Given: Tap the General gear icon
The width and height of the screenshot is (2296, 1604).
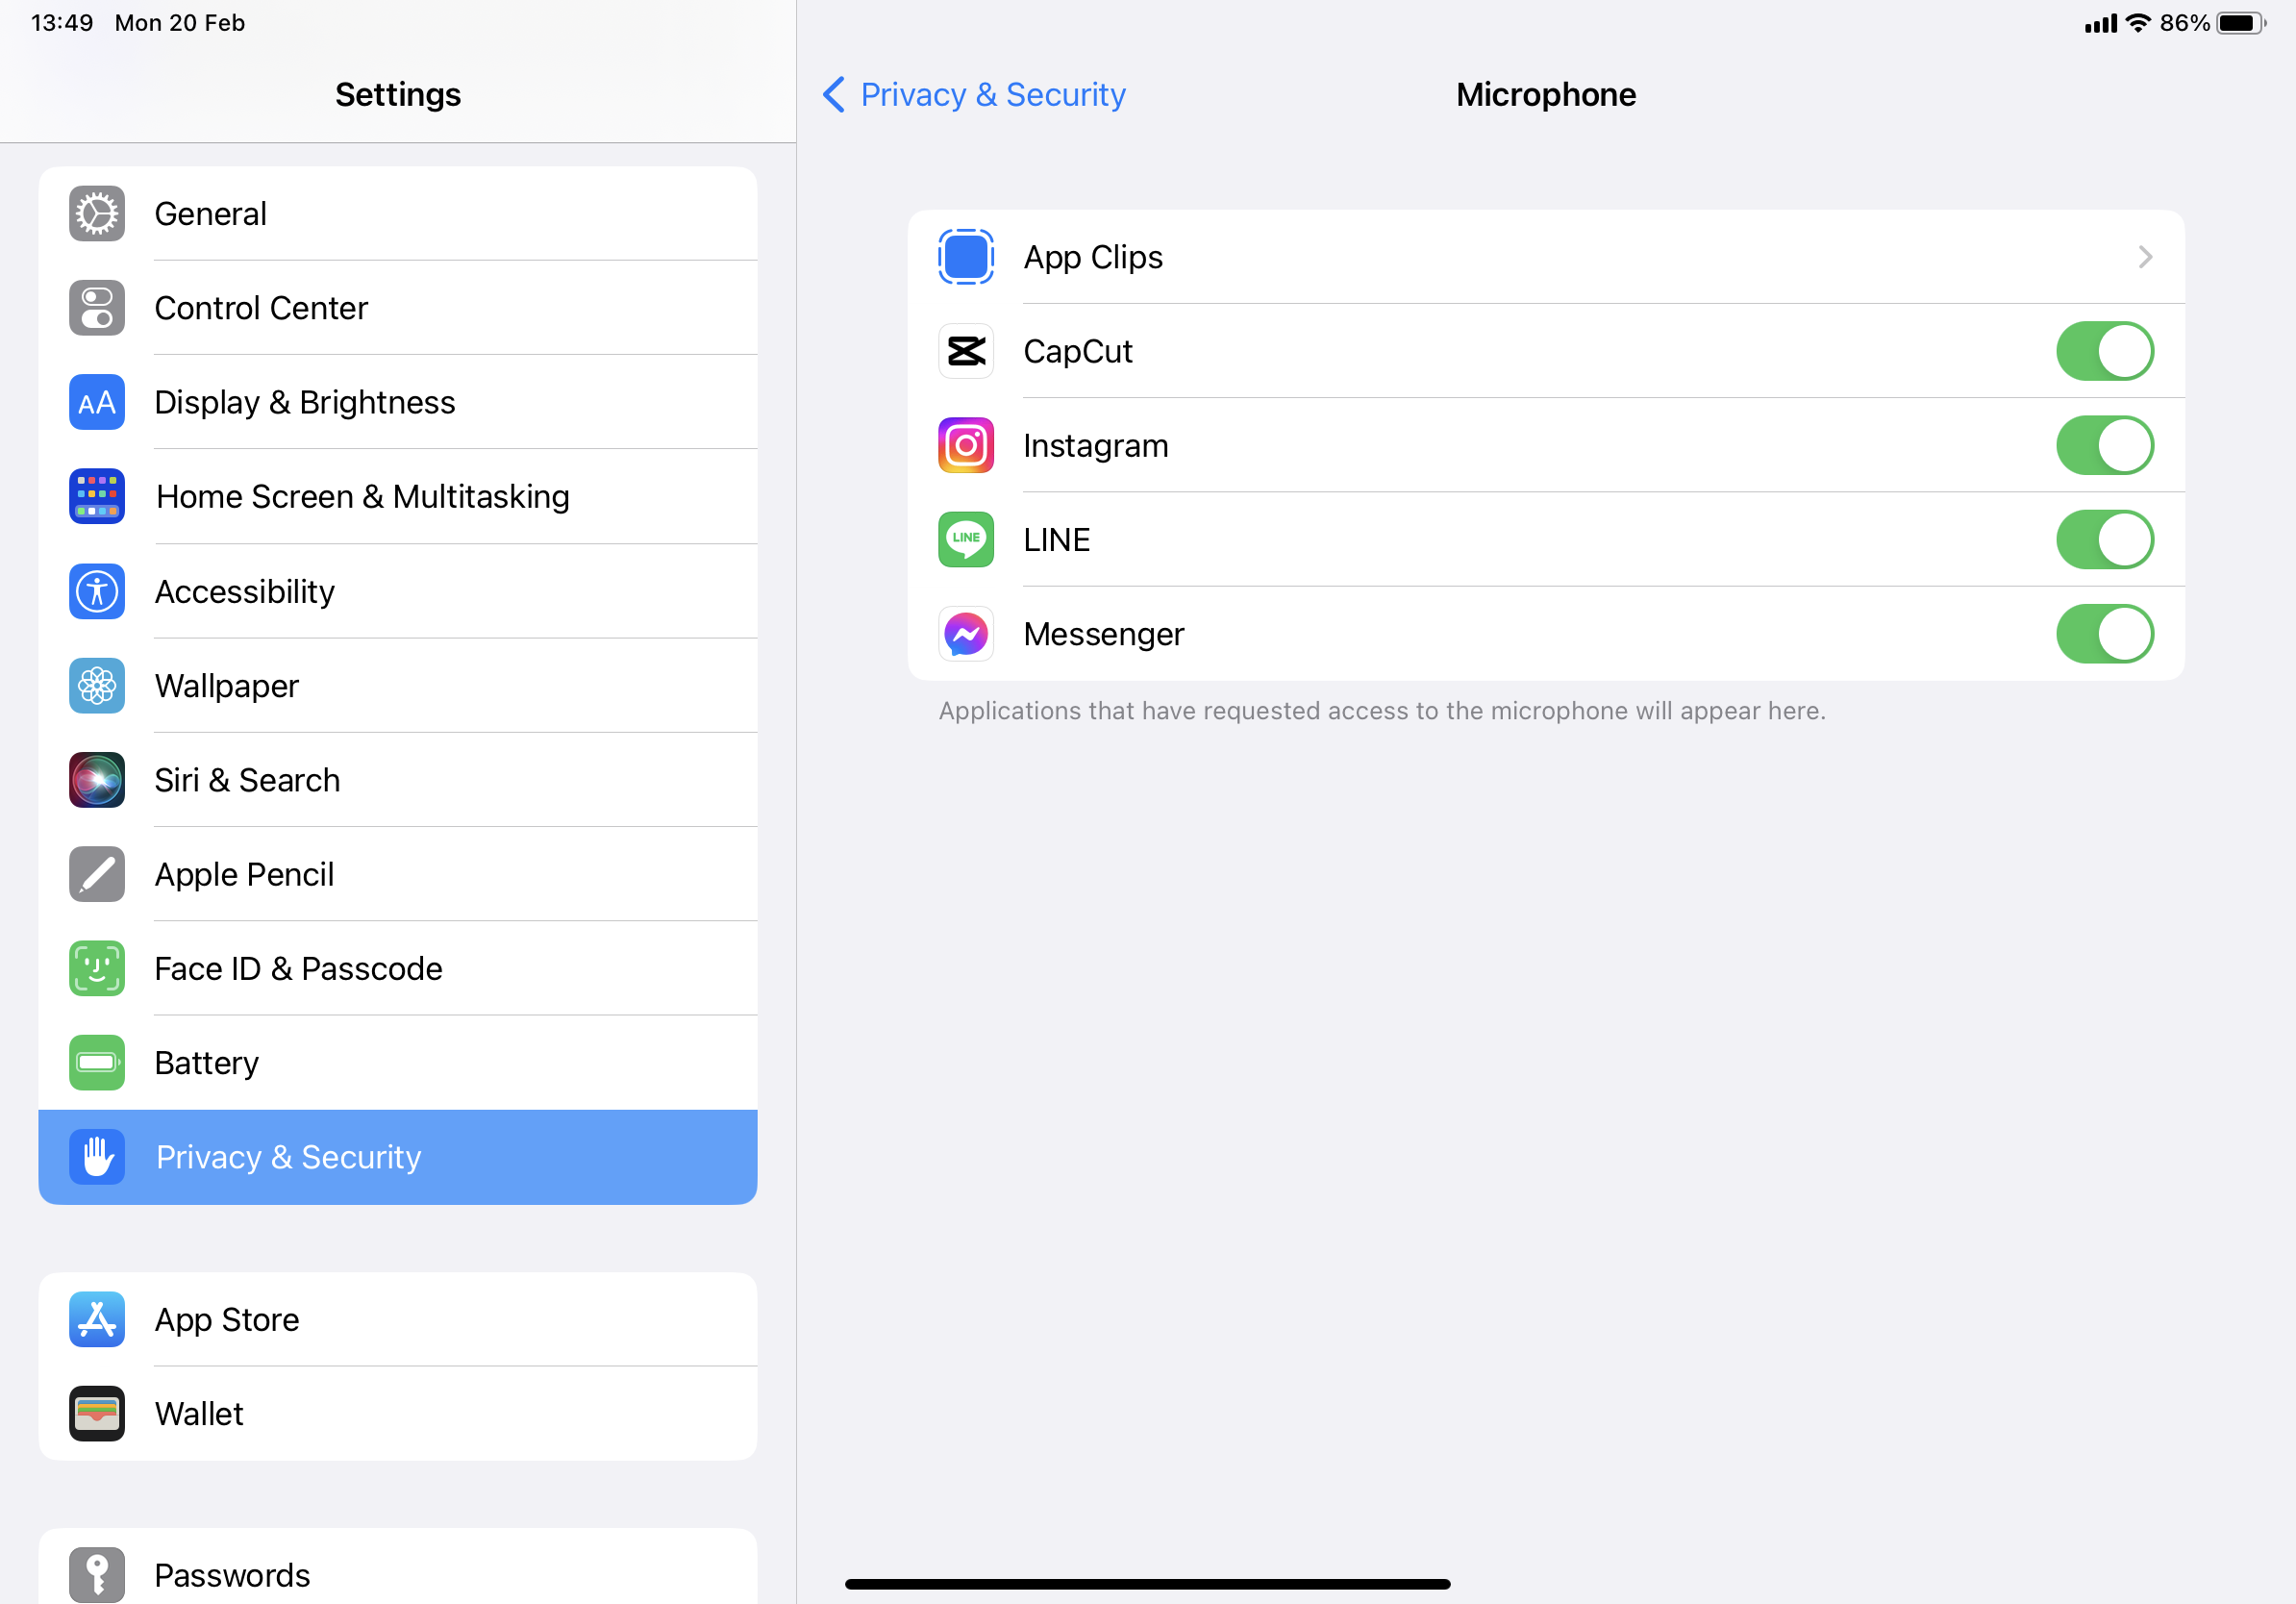Looking at the screenshot, I should (97, 214).
